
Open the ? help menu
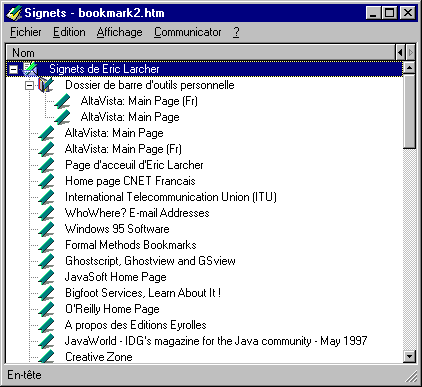[x=236, y=32]
